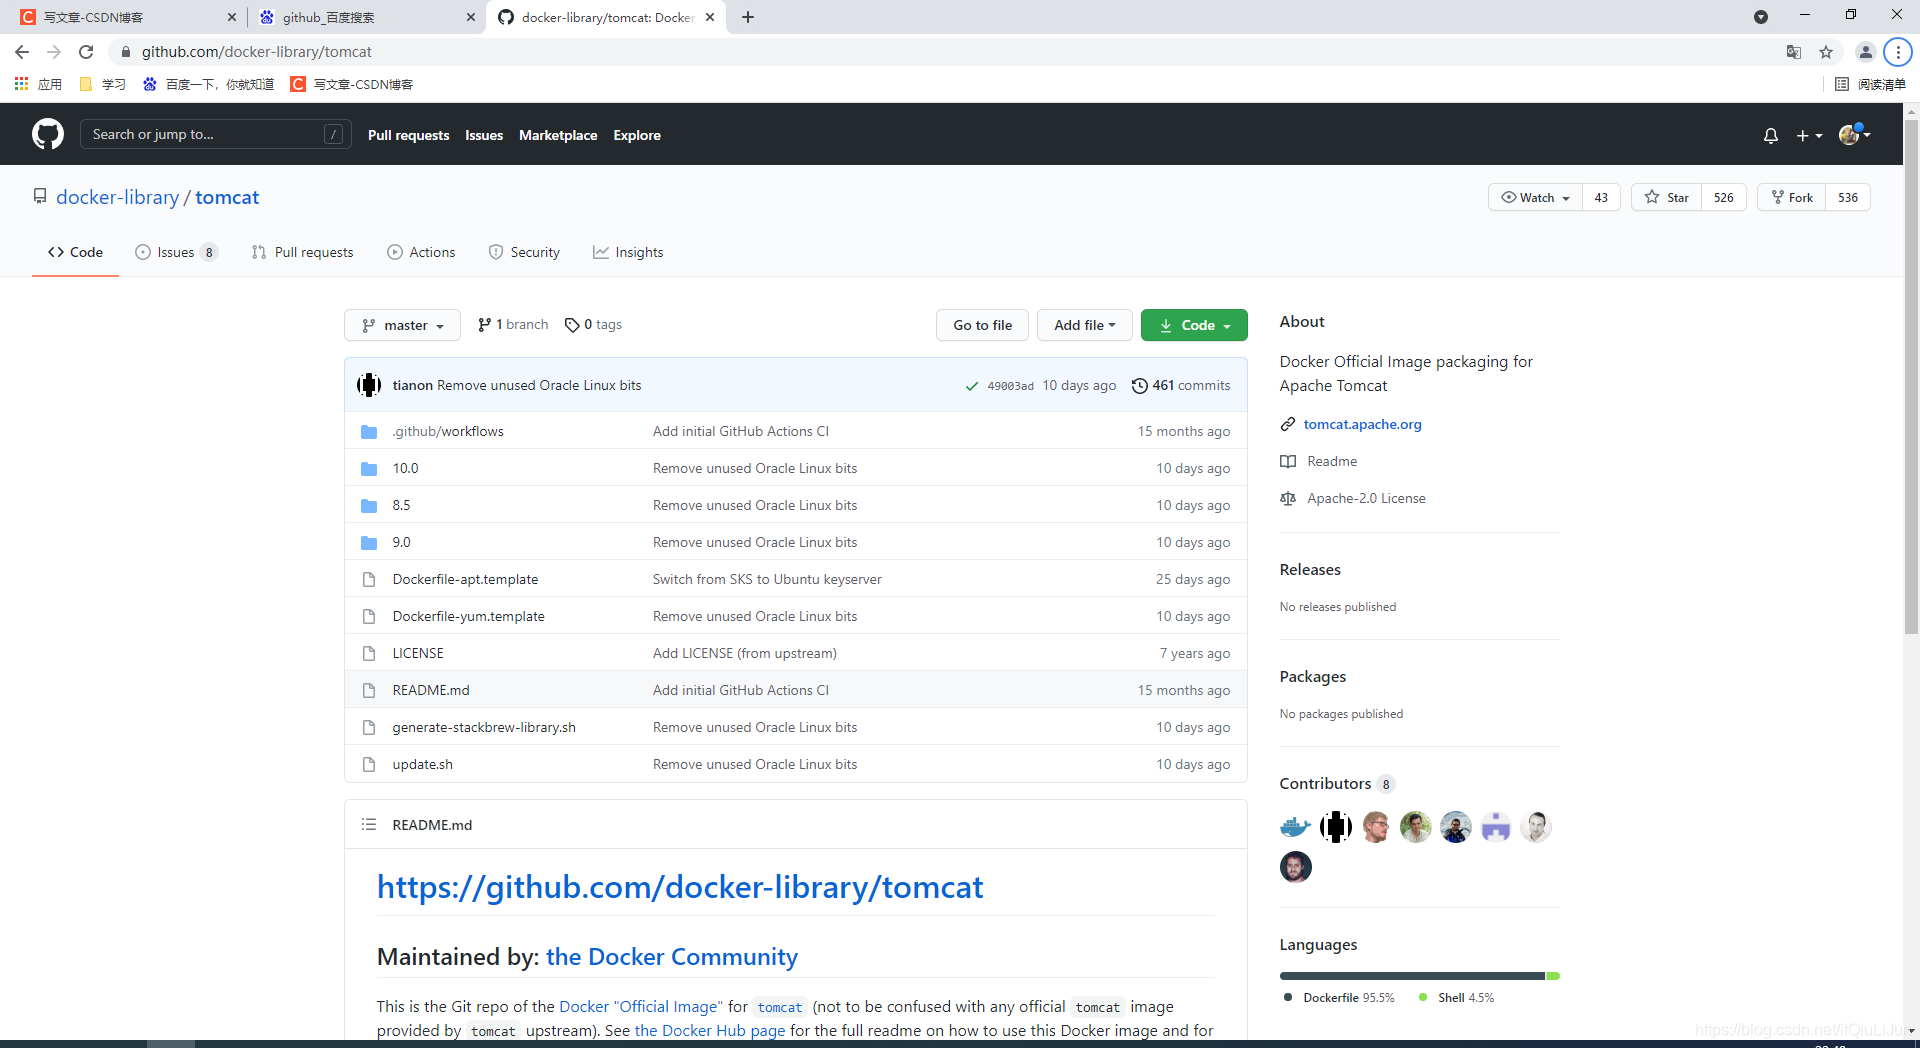Follow the Docker Community link
Image resolution: width=1920 pixels, height=1048 pixels.
672,957
